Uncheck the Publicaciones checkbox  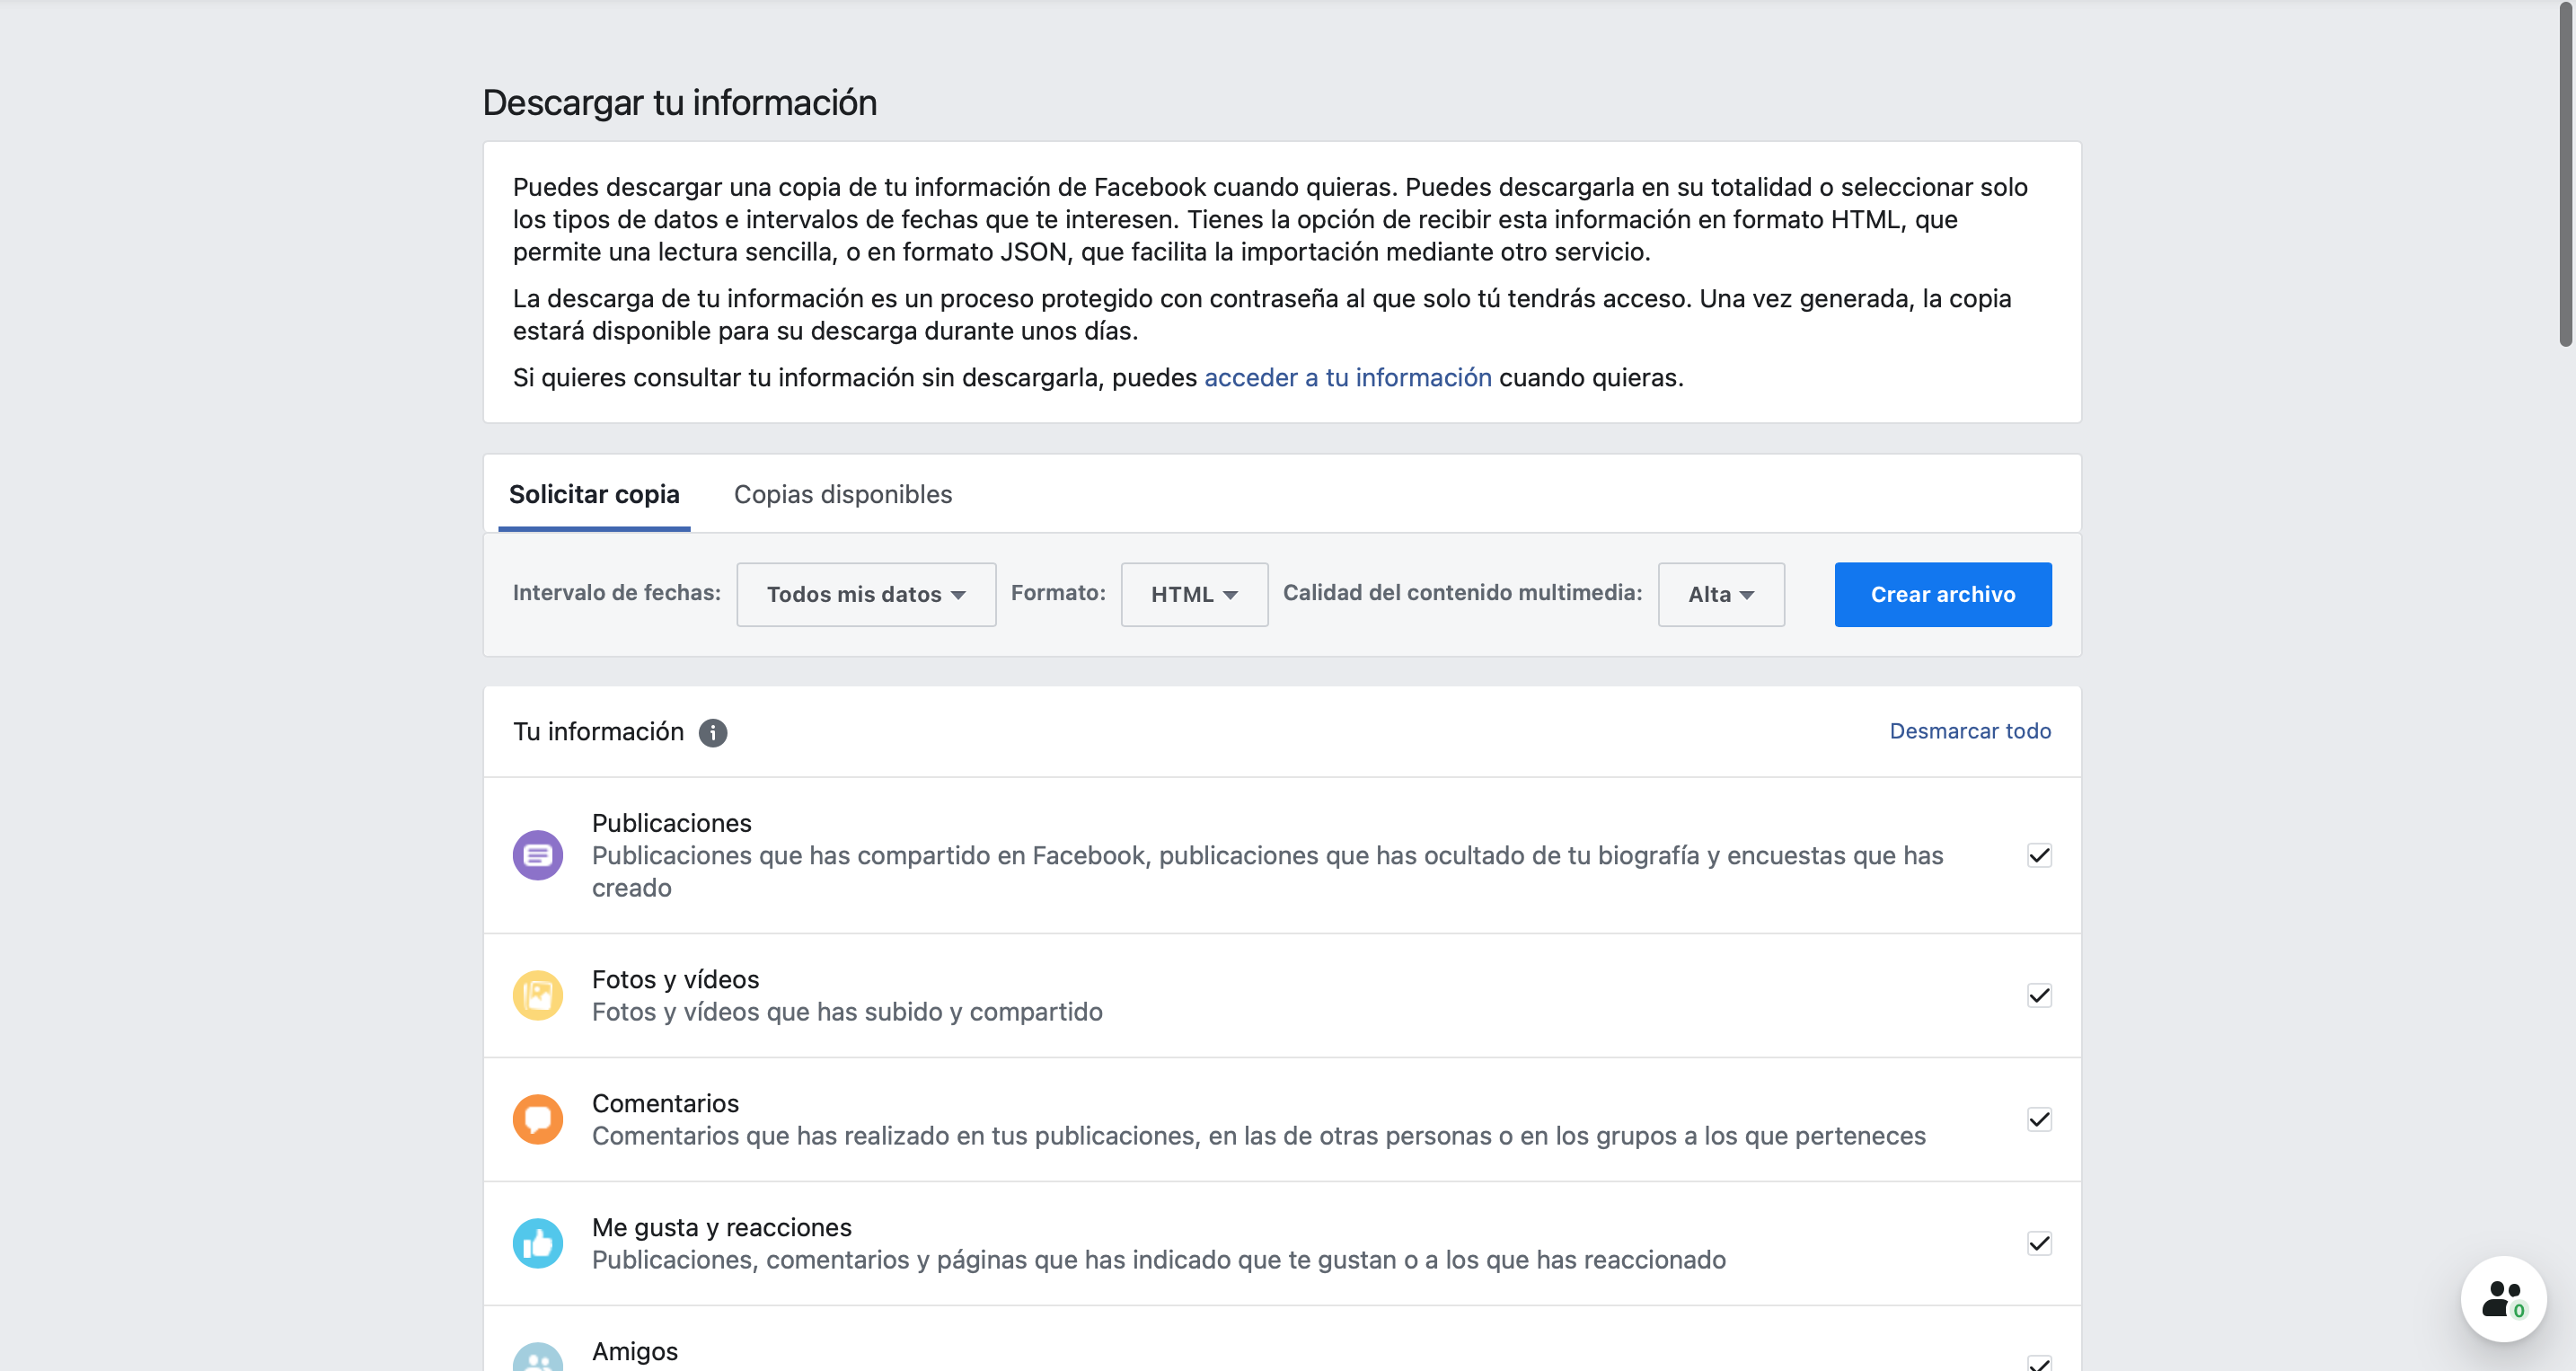tap(2039, 855)
